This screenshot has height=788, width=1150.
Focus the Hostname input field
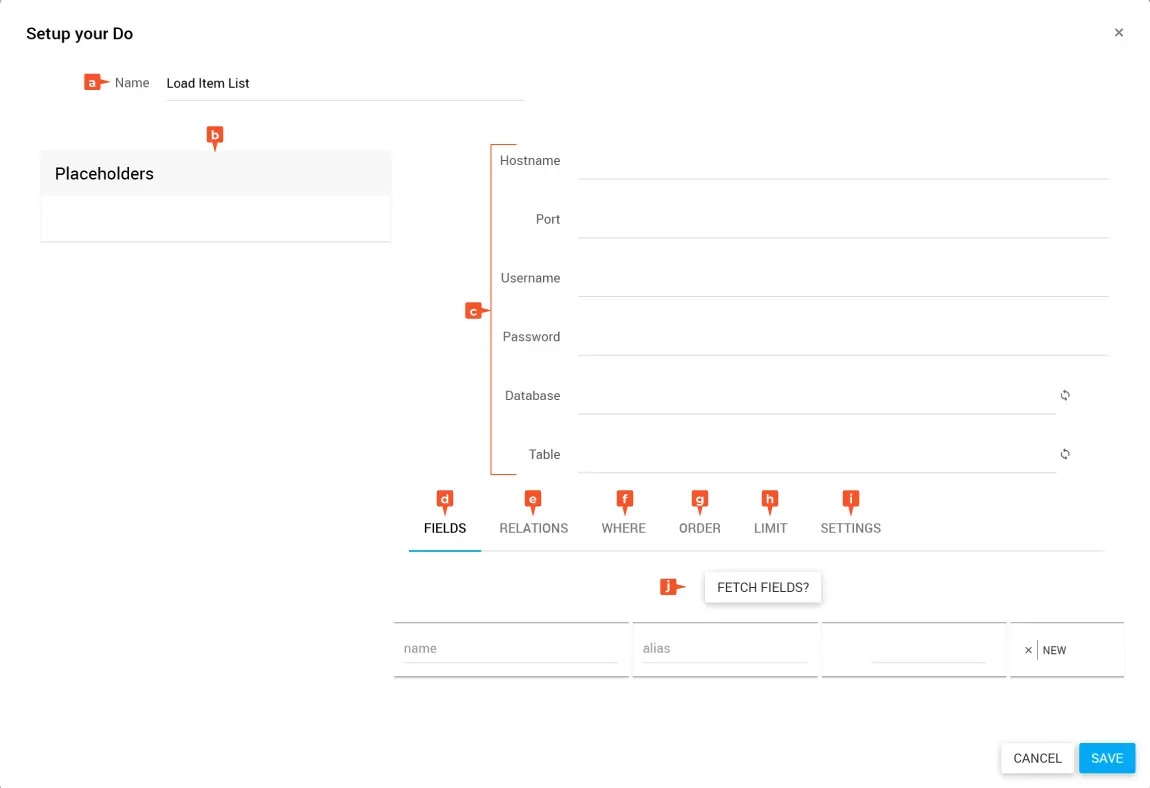[x=842, y=162]
